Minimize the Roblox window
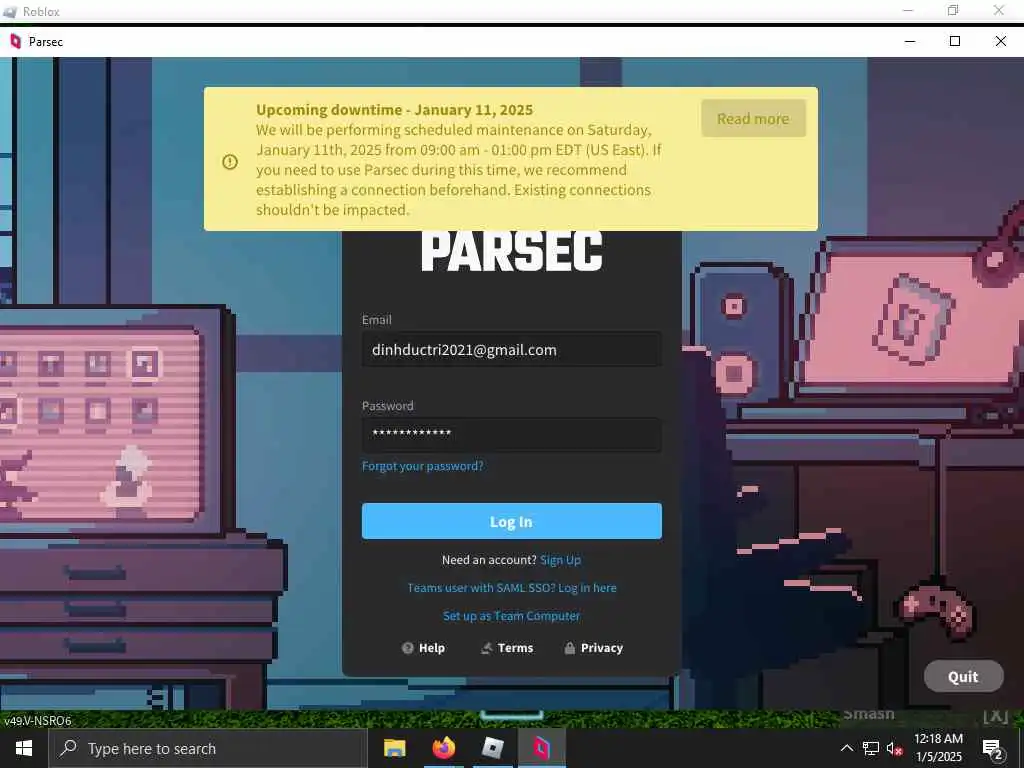This screenshot has height=768, width=1024. (x=908, y=10)
